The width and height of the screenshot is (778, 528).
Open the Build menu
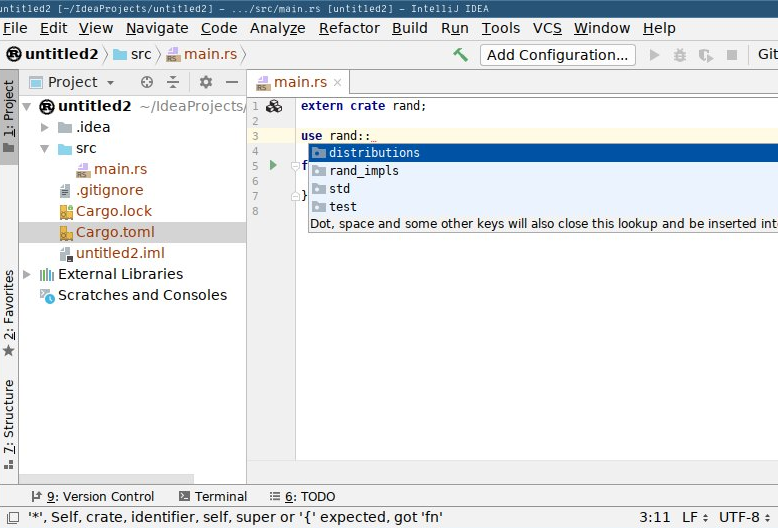point(409,28)
